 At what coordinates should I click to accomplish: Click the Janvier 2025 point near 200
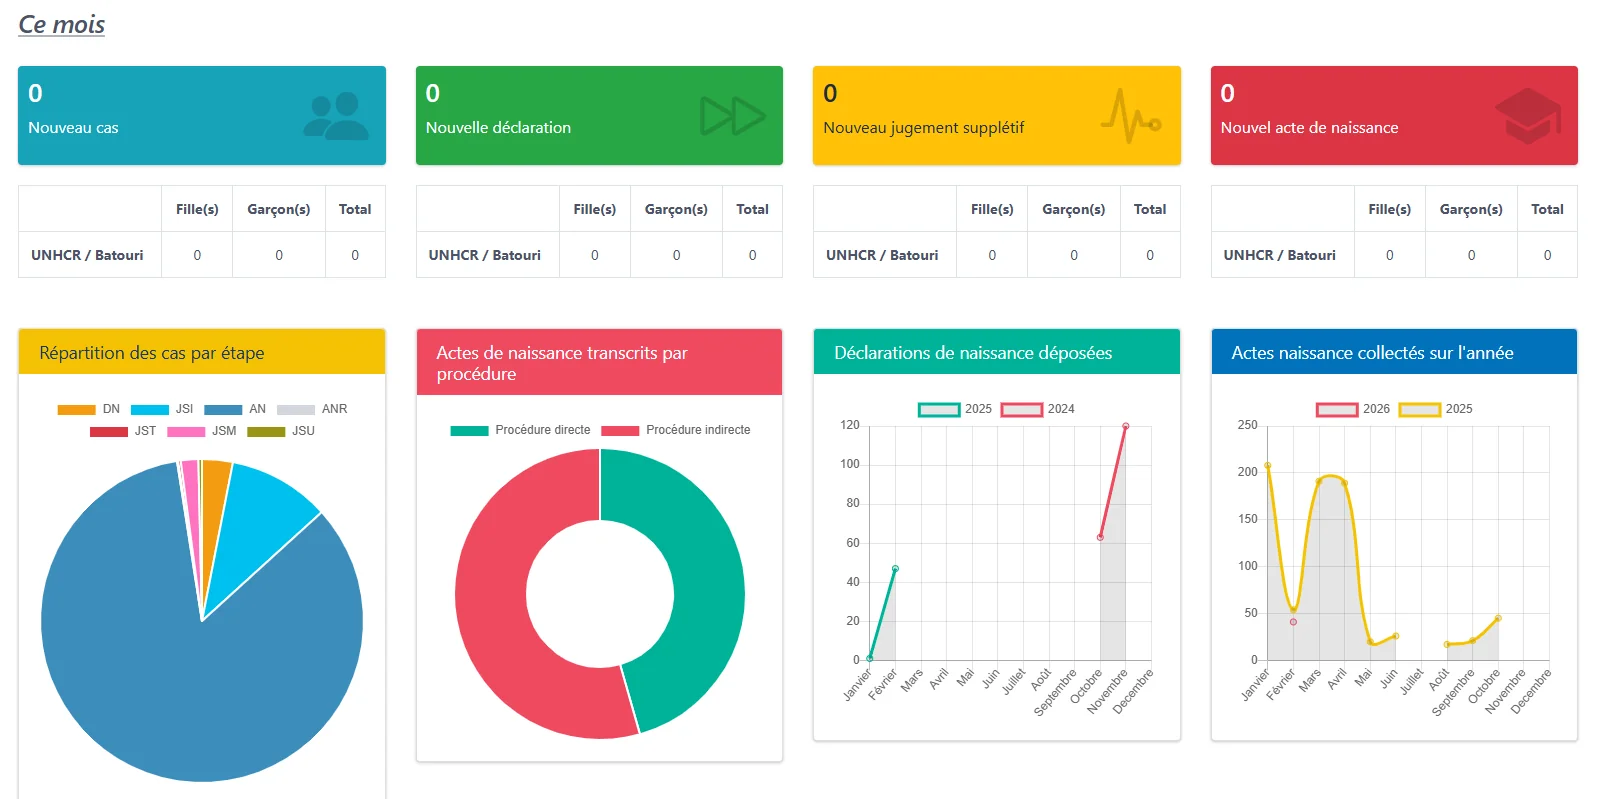click(x=1268, y=465)
